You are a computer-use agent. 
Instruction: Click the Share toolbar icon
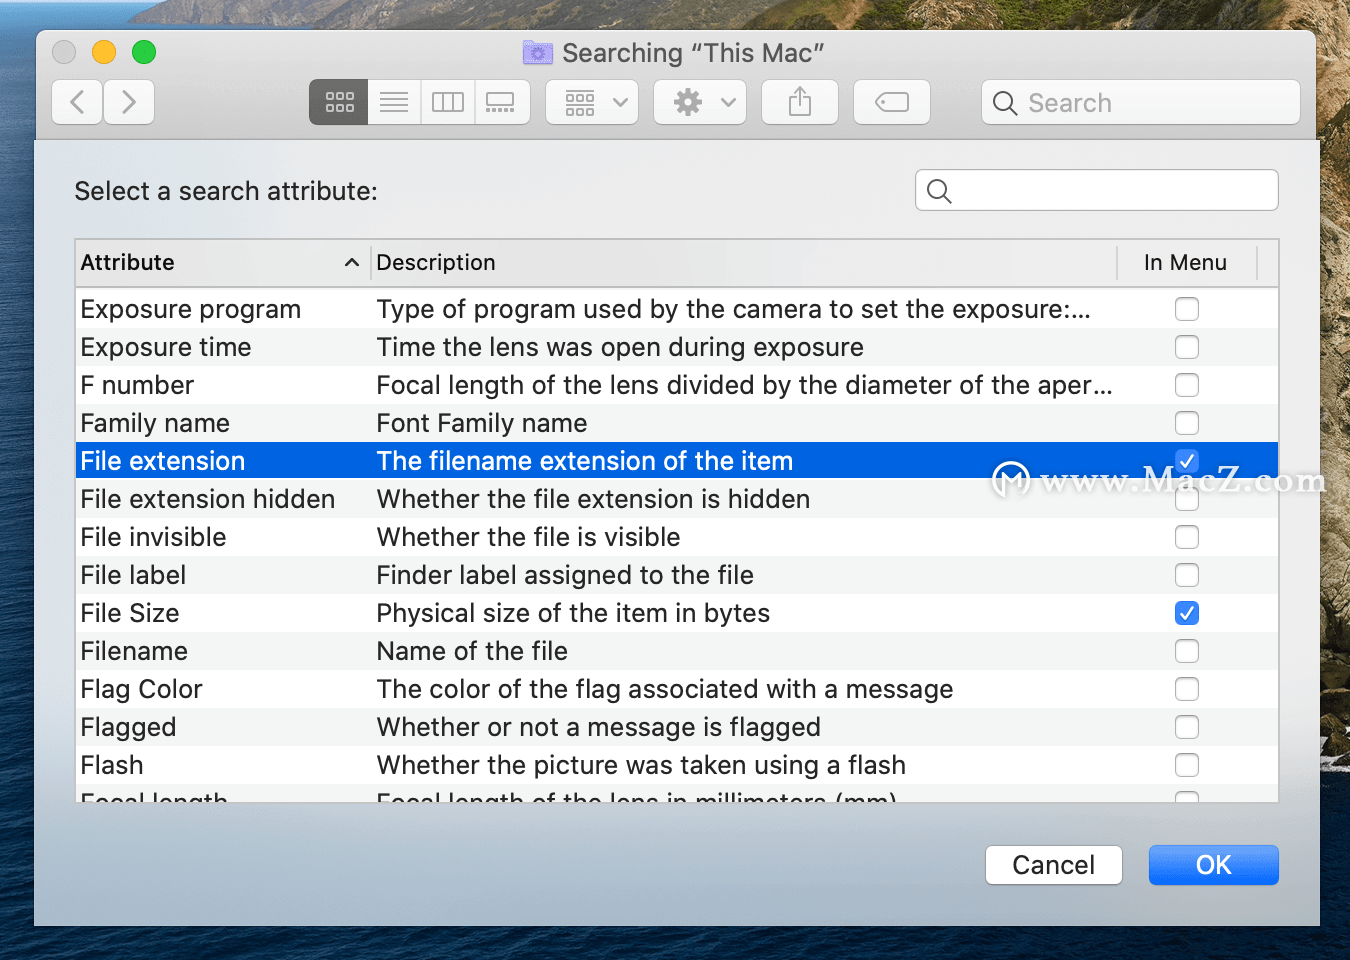click(800, 102)
